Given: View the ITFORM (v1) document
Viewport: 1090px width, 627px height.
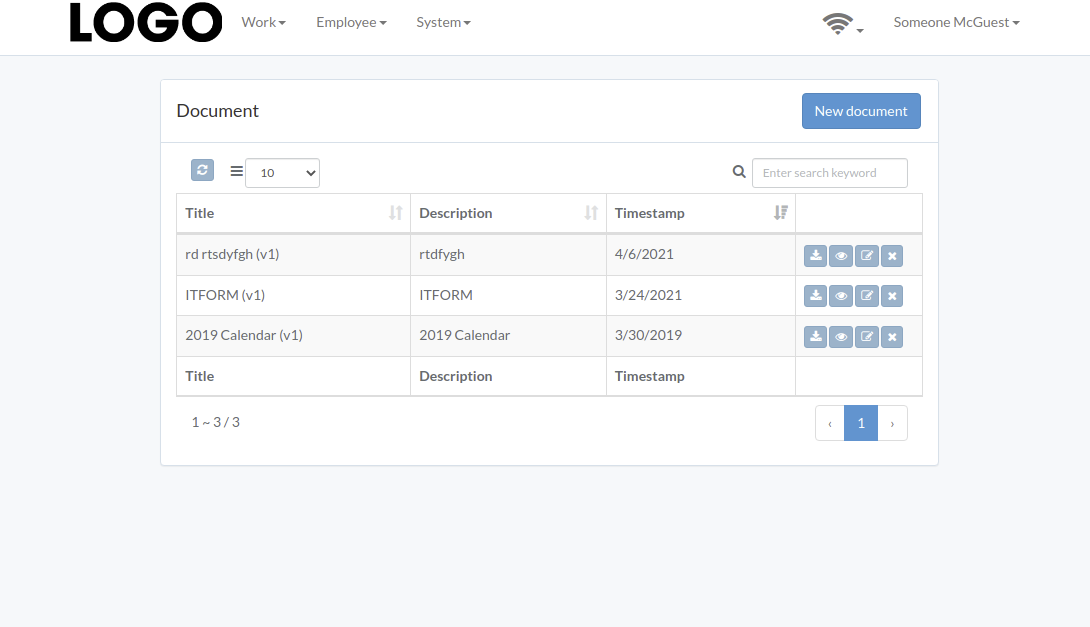Looking at the screenshot, I should [841, 296].
